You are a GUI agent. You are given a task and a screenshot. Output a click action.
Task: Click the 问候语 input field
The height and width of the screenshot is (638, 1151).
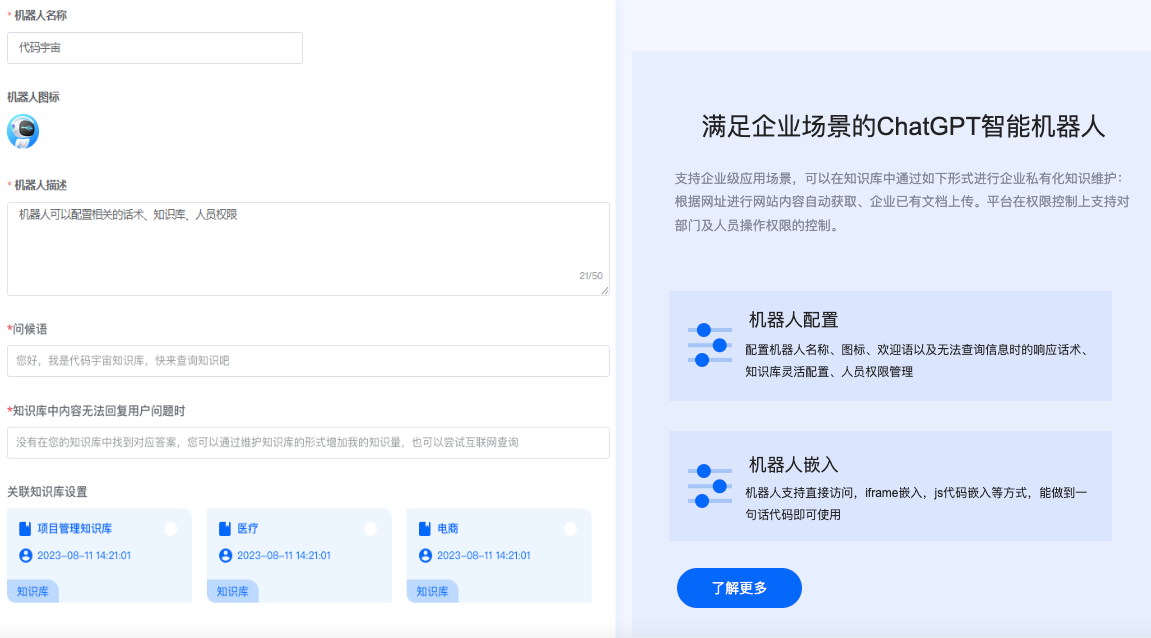click(308, 361)
